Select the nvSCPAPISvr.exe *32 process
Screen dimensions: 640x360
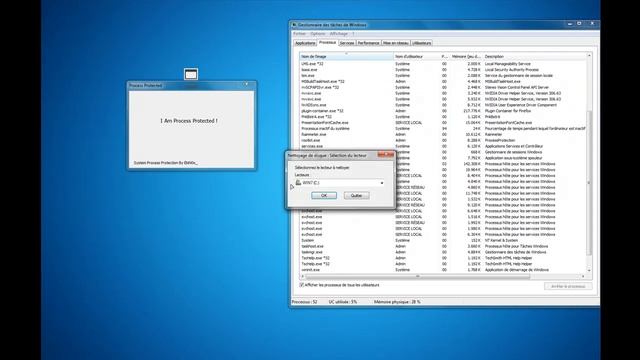pyautogui.click(x=443, y=87)
